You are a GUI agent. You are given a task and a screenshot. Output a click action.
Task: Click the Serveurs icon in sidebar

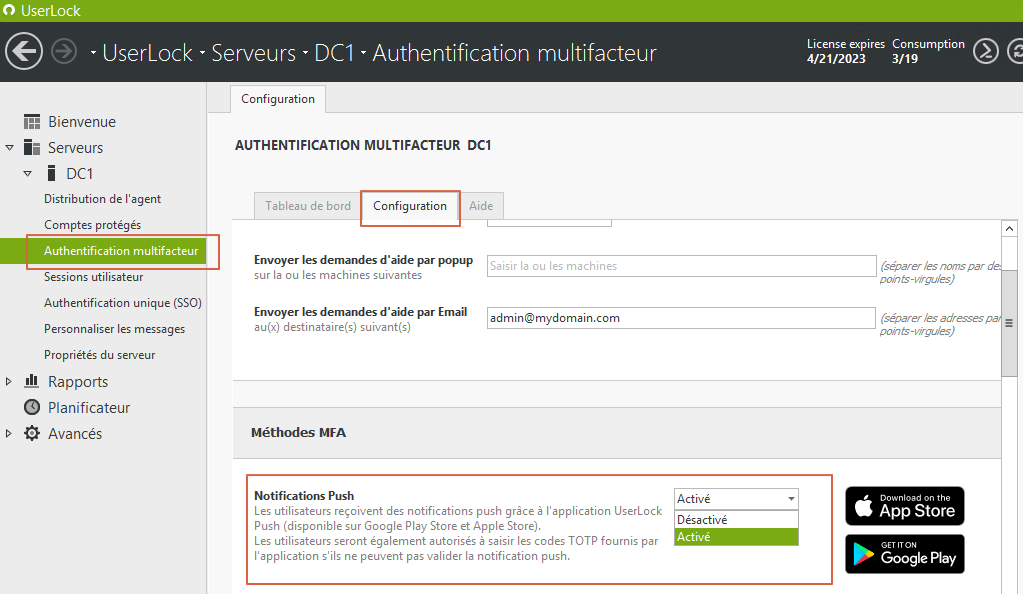click(32, 148)
